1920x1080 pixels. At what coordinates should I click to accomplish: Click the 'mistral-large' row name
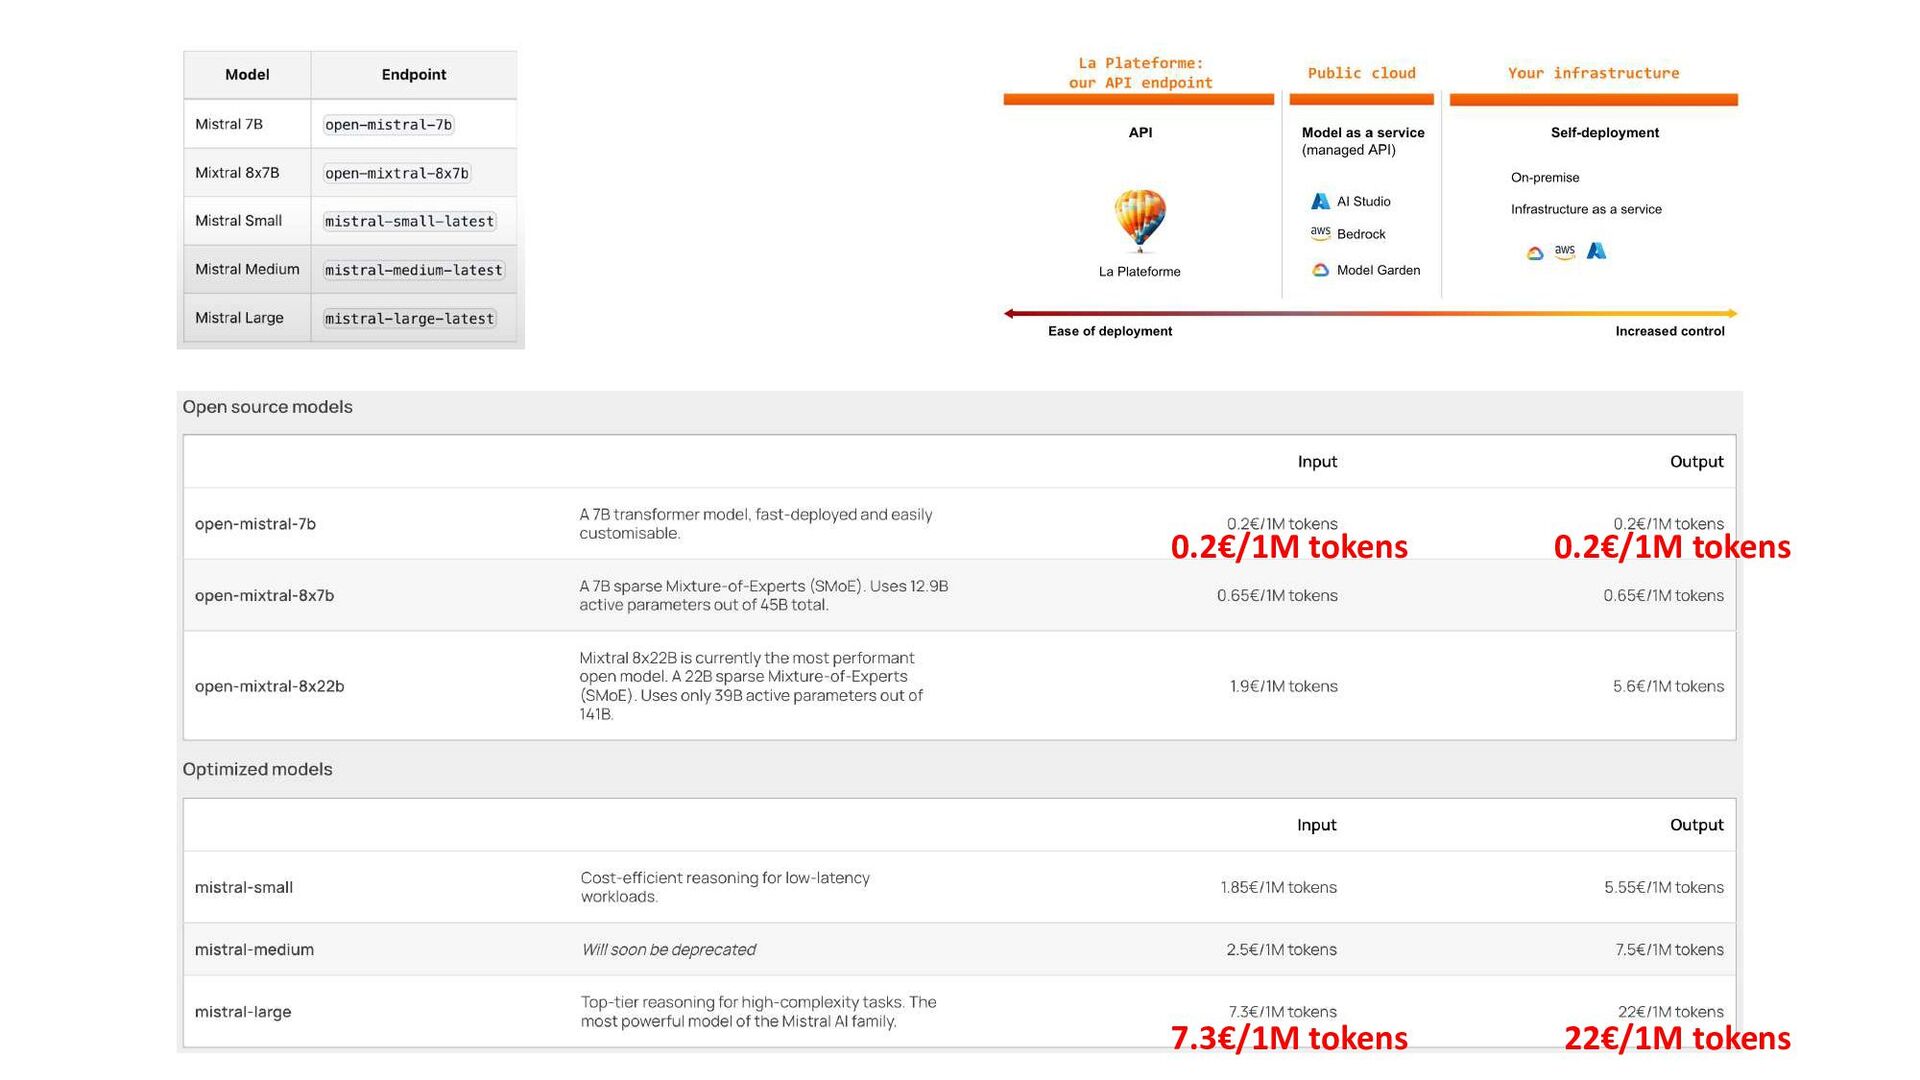click(x=242, y=1012)
